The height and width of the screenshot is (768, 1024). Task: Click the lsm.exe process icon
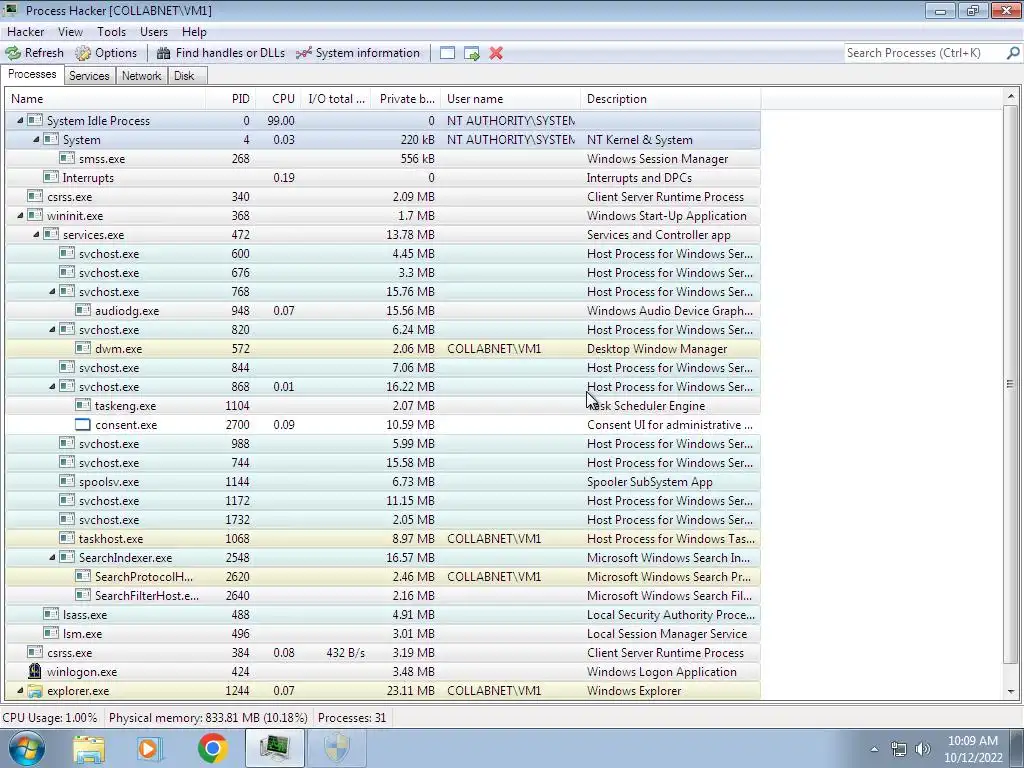click(50, 633)
